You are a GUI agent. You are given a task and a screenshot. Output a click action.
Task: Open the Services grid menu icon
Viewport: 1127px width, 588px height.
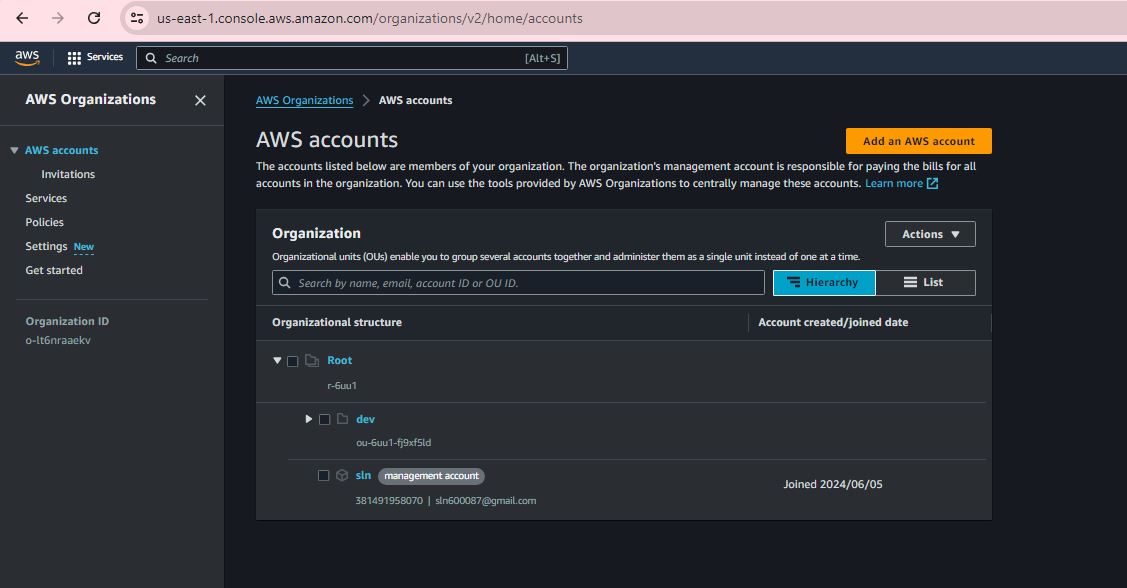pyautogui.click(x=74, y=58)
